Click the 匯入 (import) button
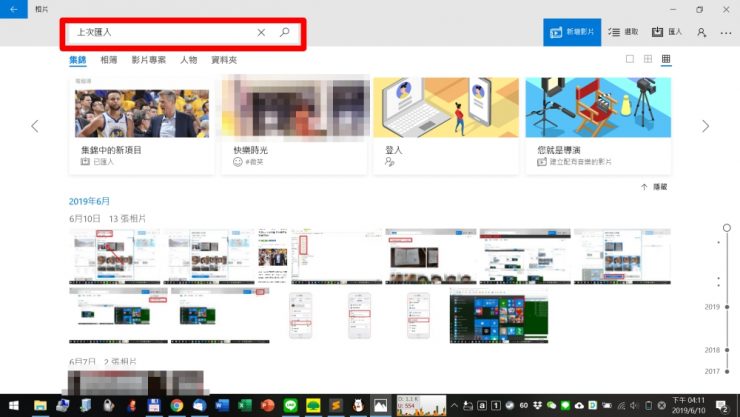Viewport: 740px width, 417px height. [x=667, y=32]
